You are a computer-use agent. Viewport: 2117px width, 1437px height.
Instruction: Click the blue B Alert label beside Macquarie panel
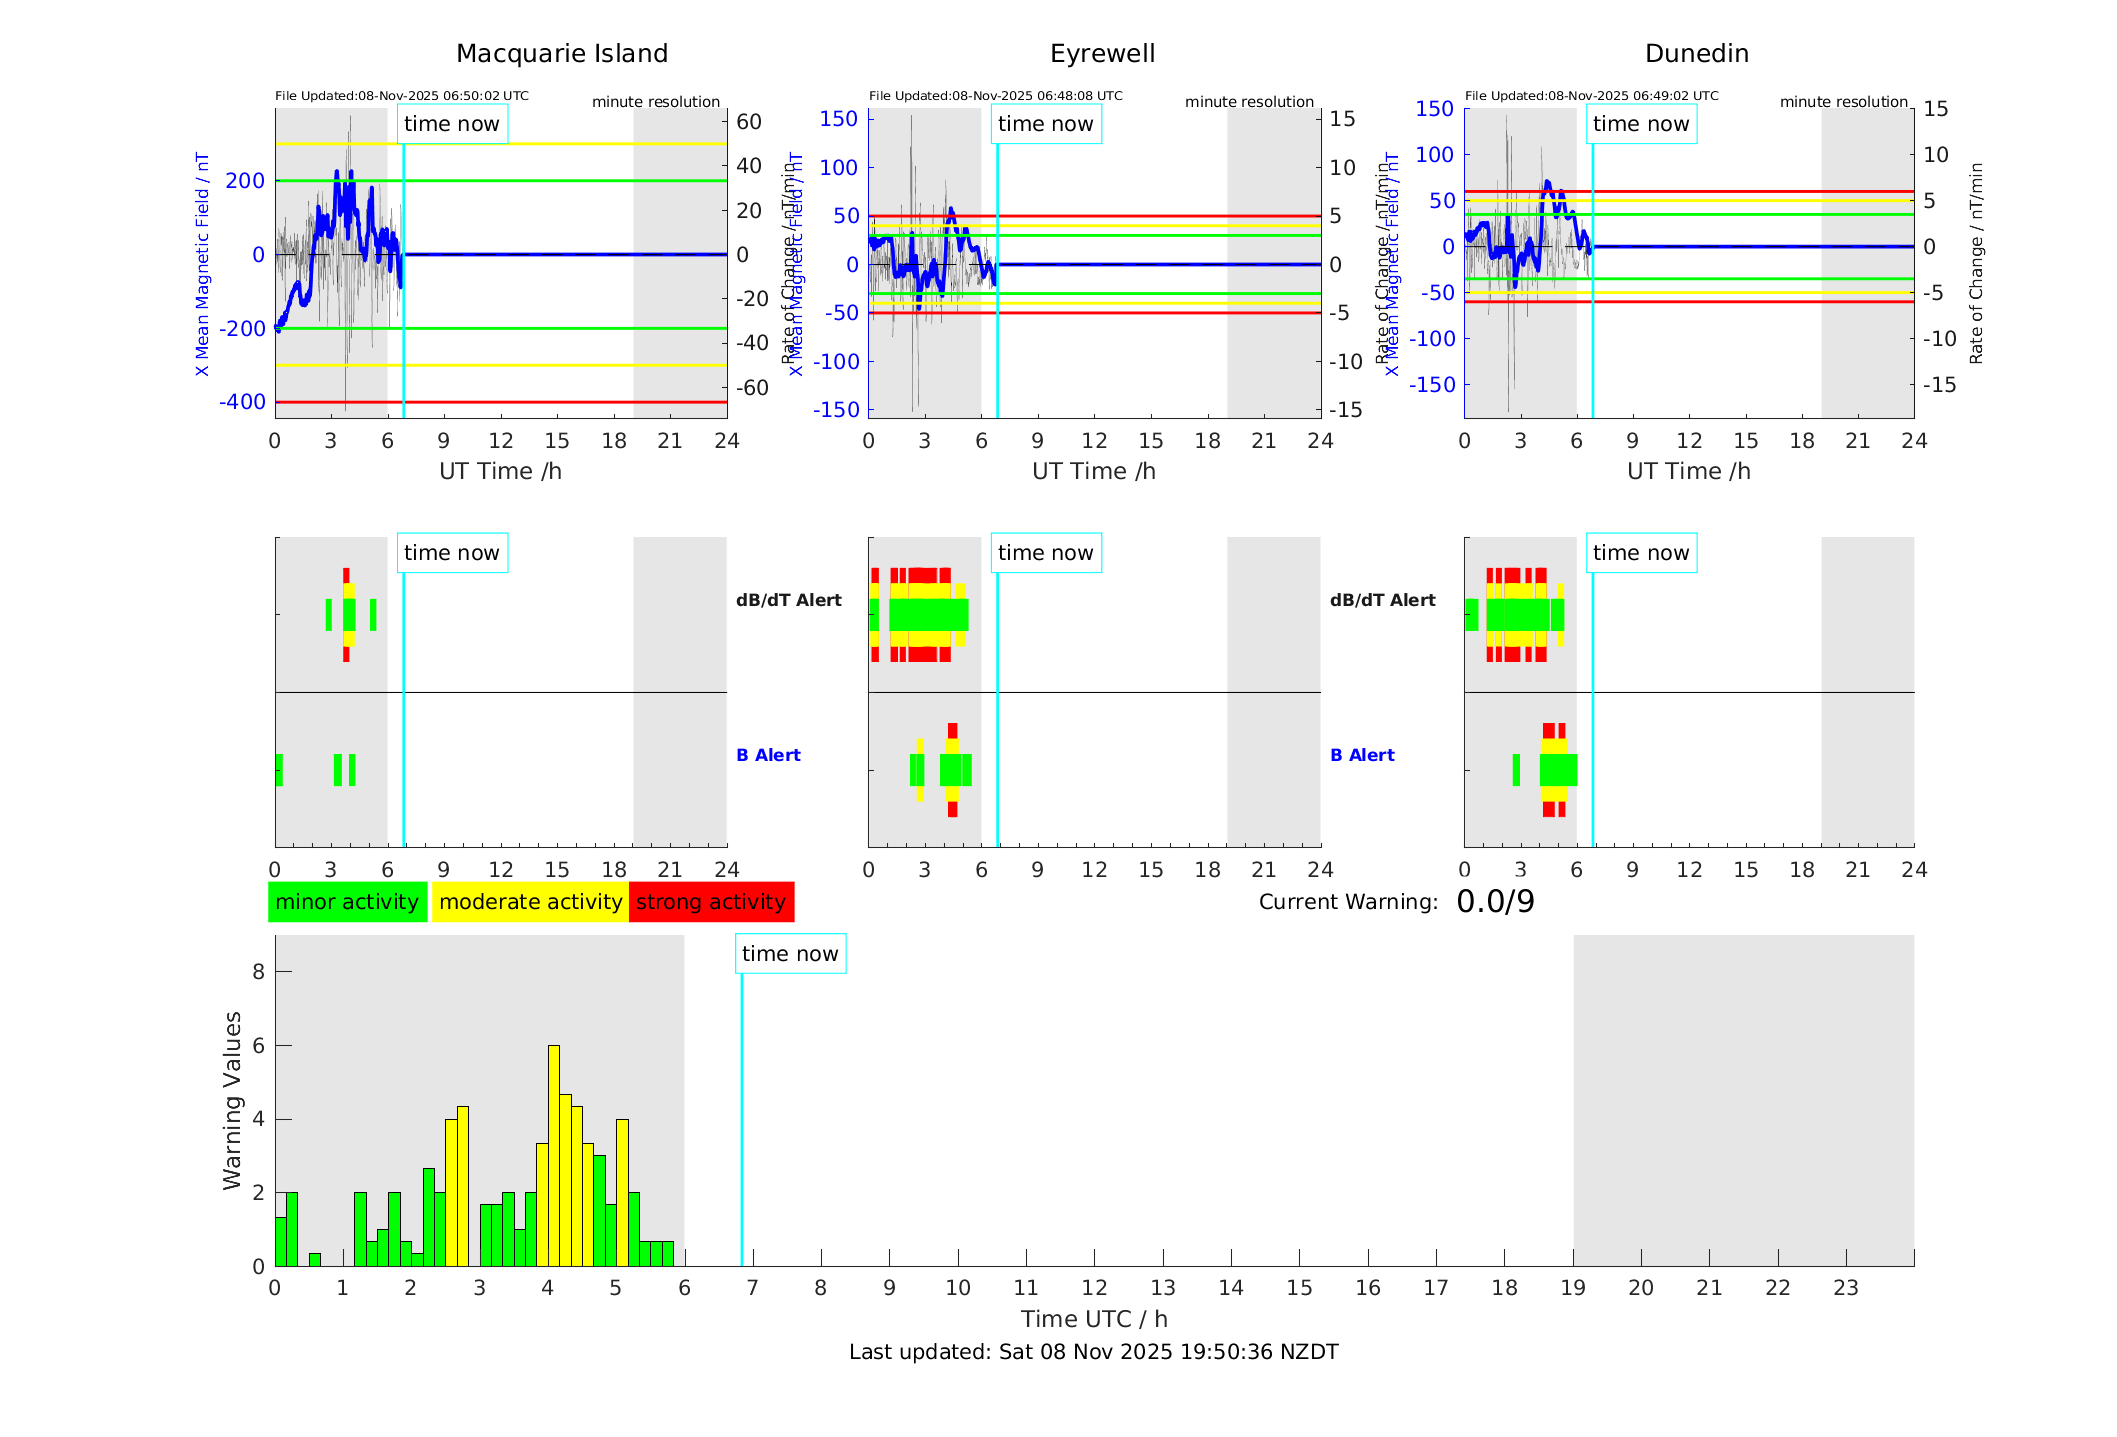768,755
